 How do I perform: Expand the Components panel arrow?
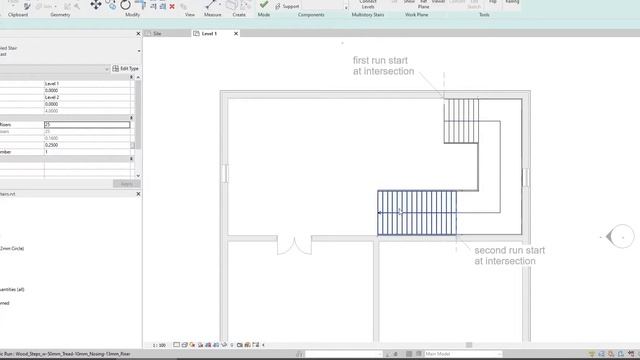[346, 8]
